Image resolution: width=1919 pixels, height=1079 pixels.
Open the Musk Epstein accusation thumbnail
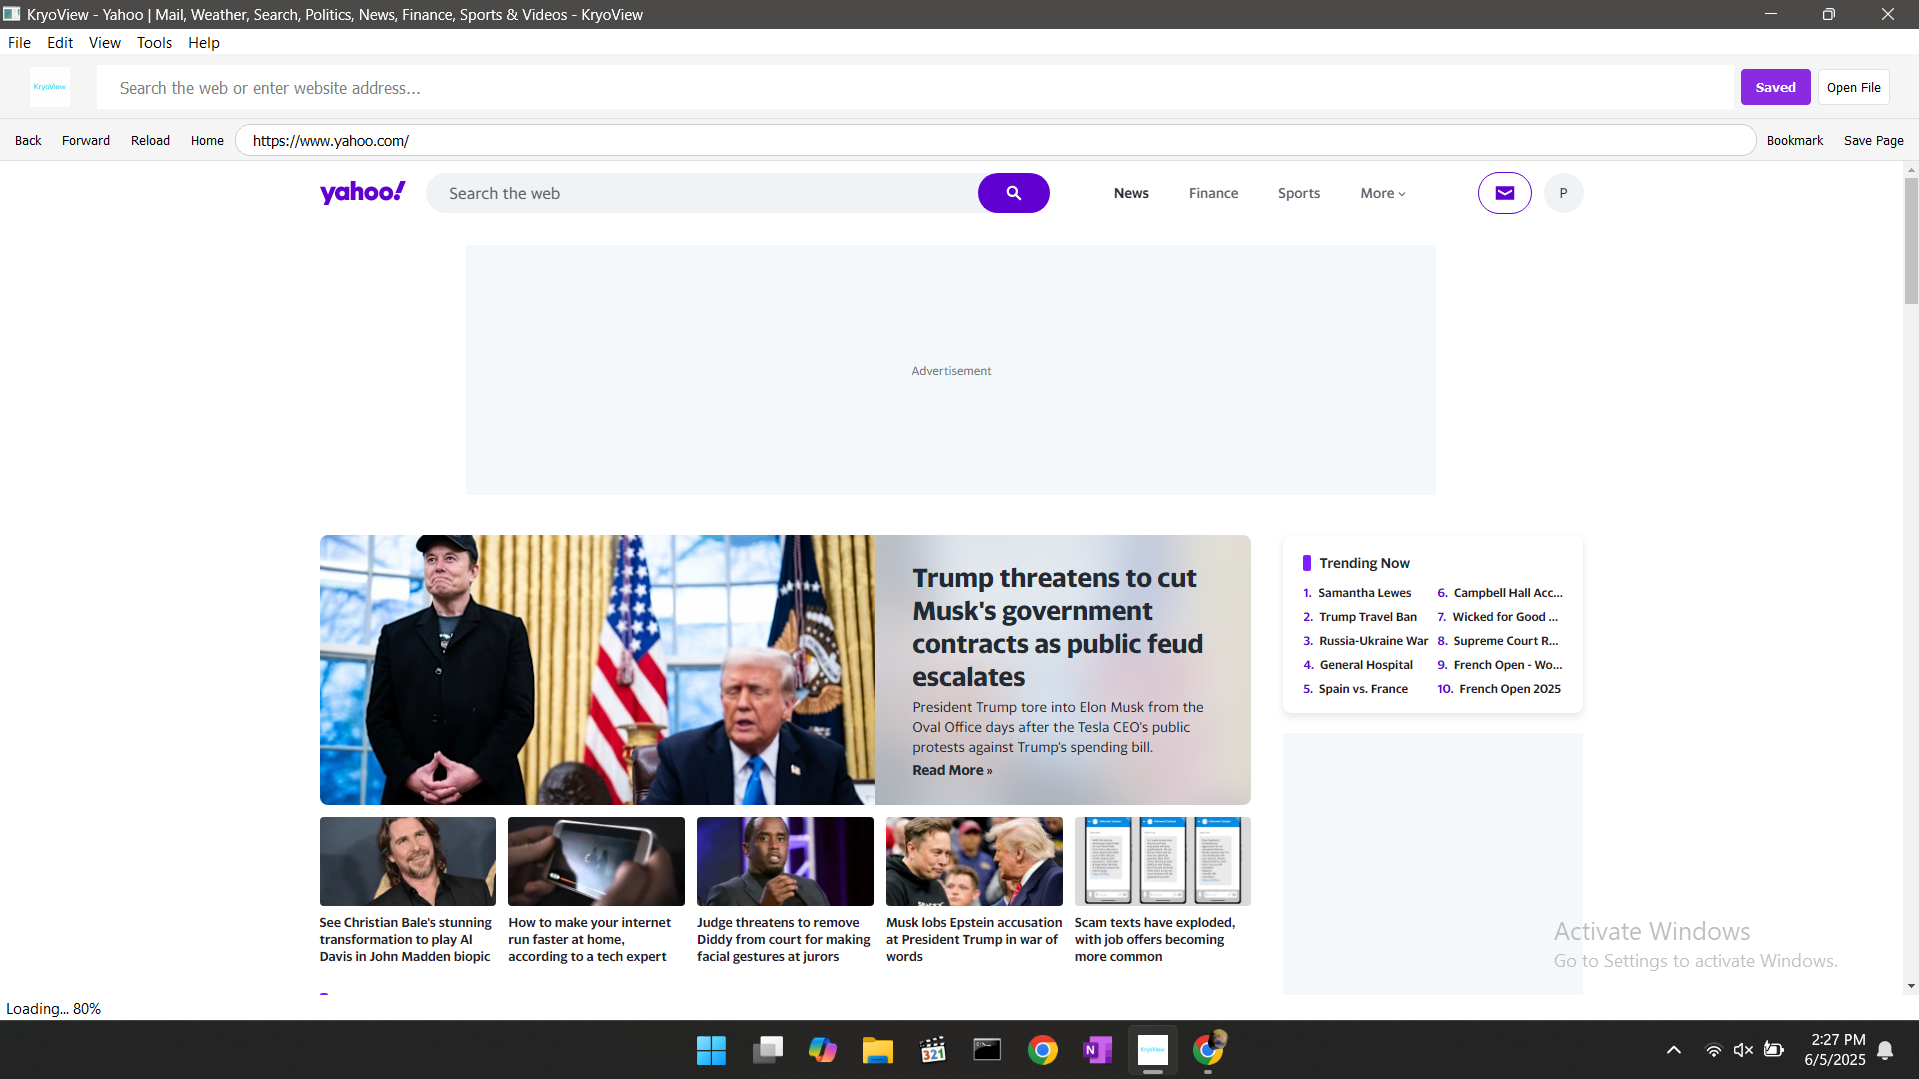974,861
